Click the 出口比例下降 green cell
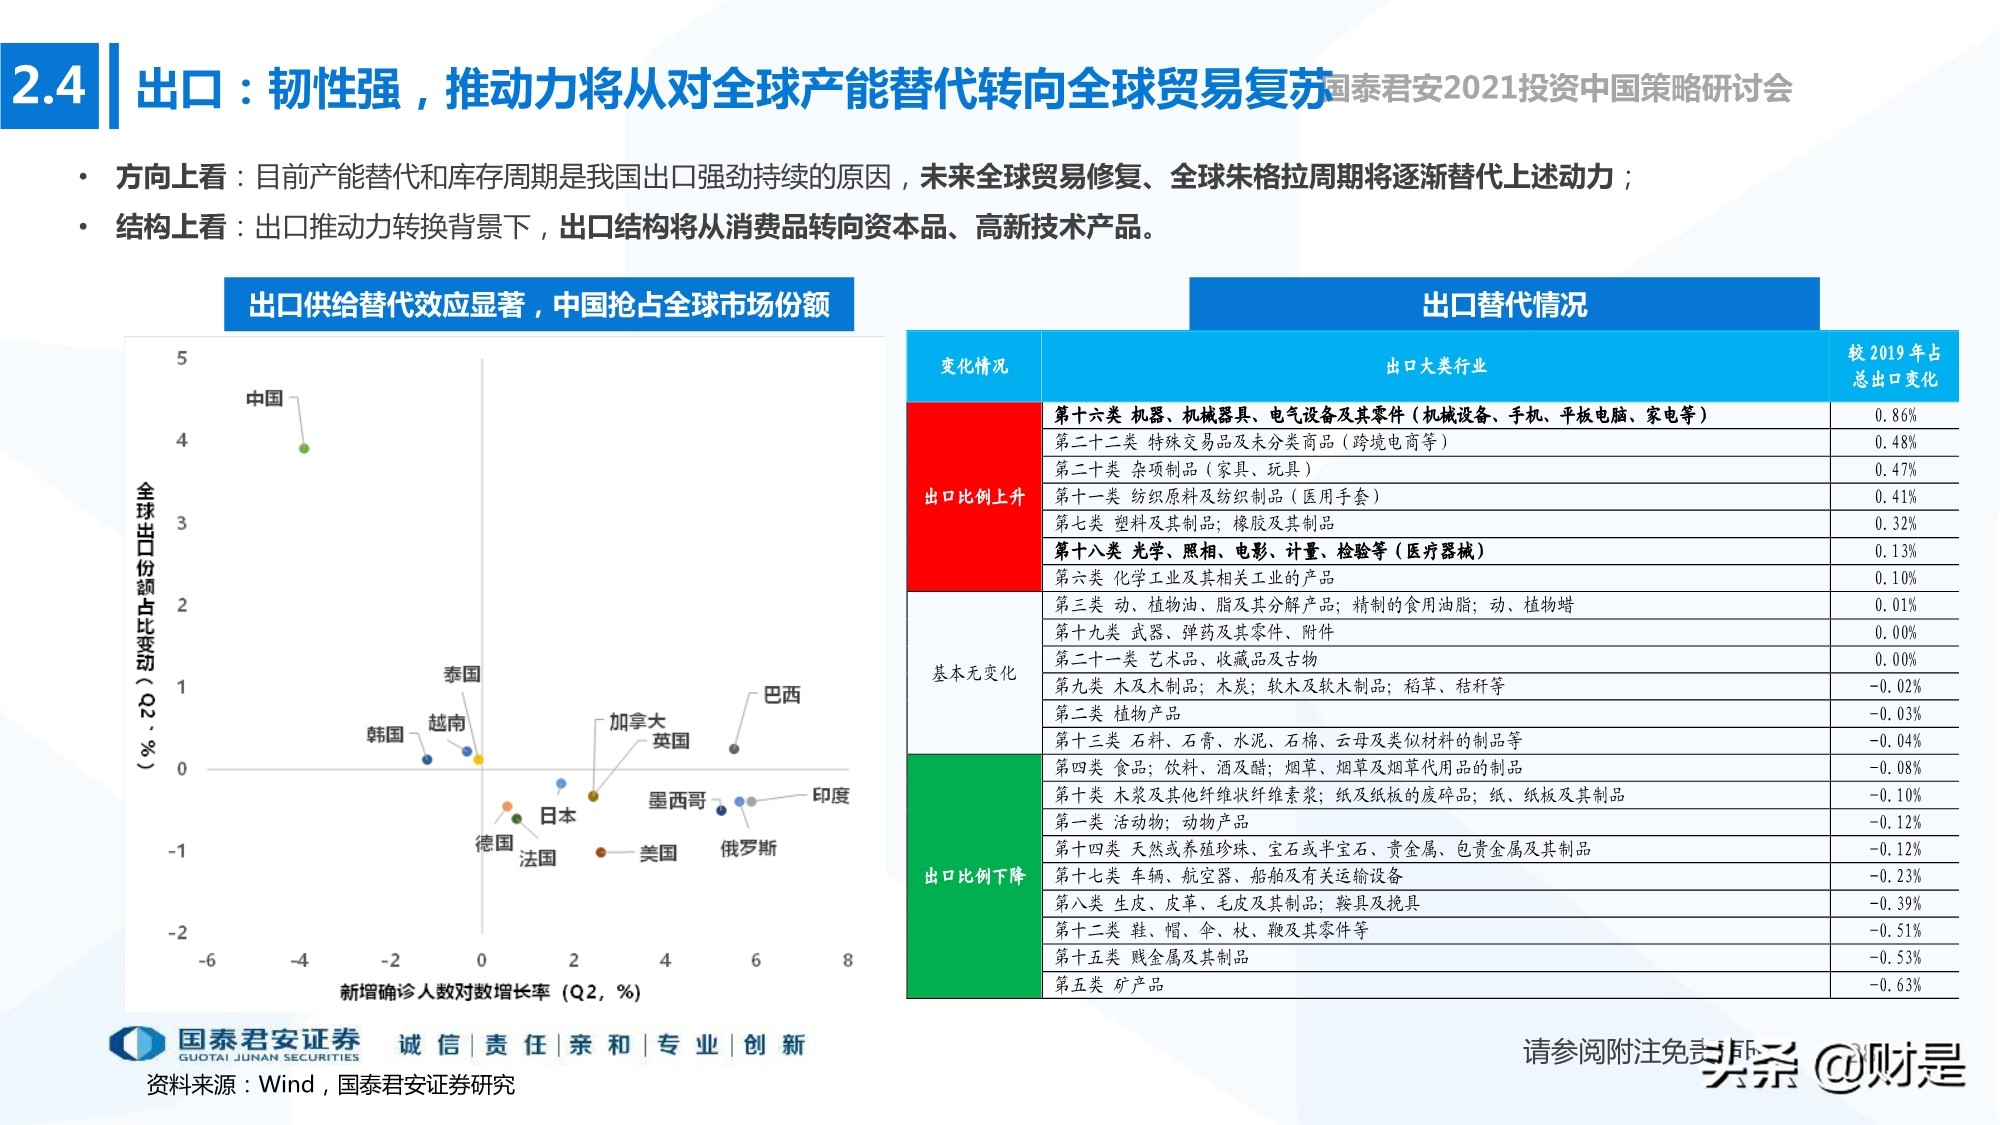 click(974, 876)
